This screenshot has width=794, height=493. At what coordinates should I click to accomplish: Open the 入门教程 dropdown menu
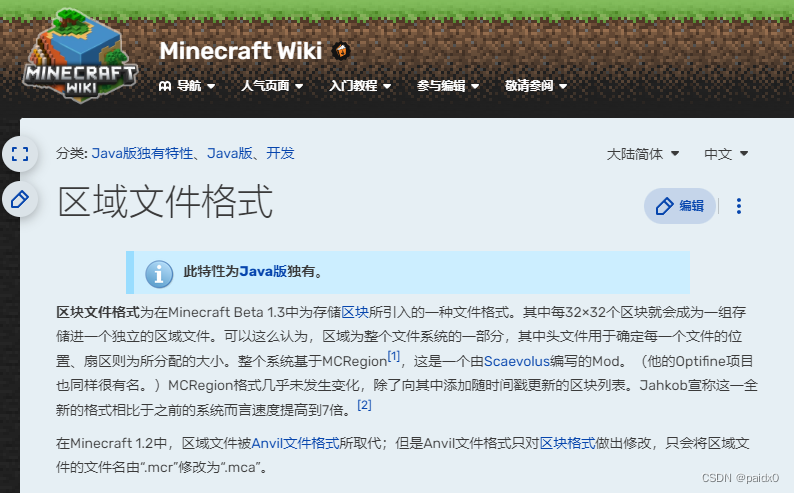tap(360, 86)
